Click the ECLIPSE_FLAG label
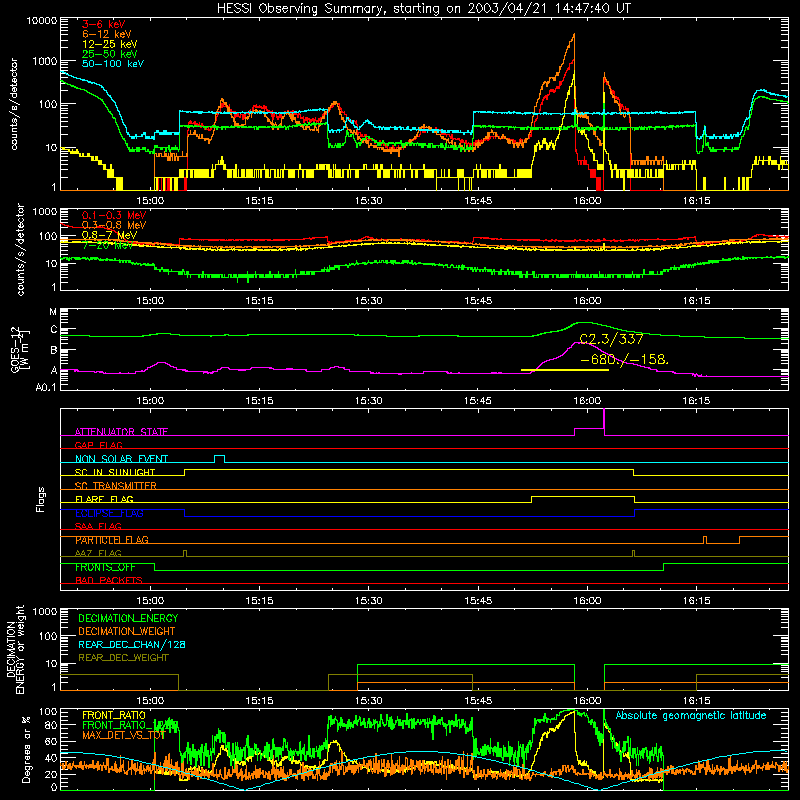The width and height of the screenshot is (800, 800). [109, 513]
